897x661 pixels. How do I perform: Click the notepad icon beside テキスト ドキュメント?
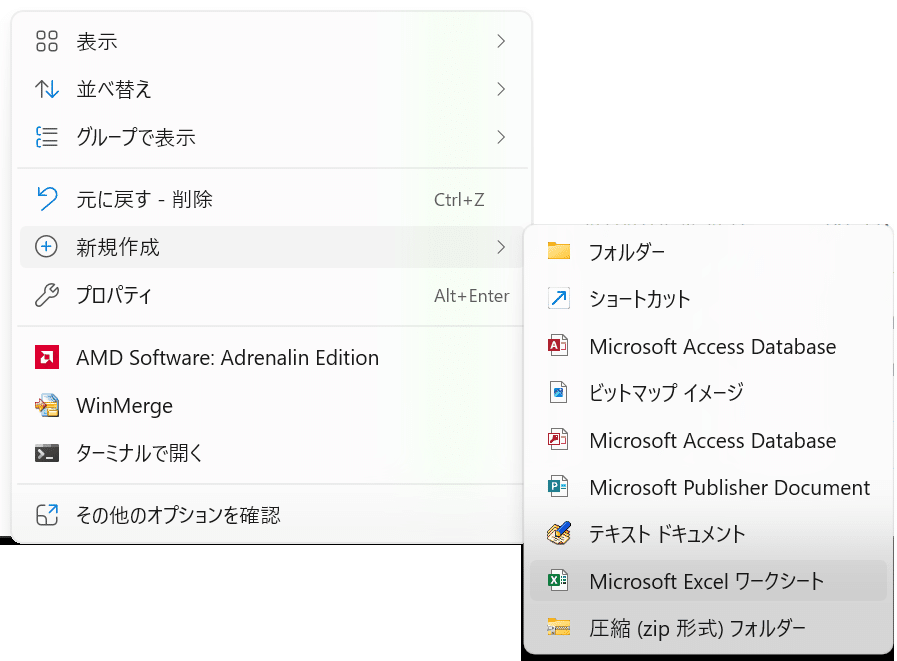tap(558, 533)
